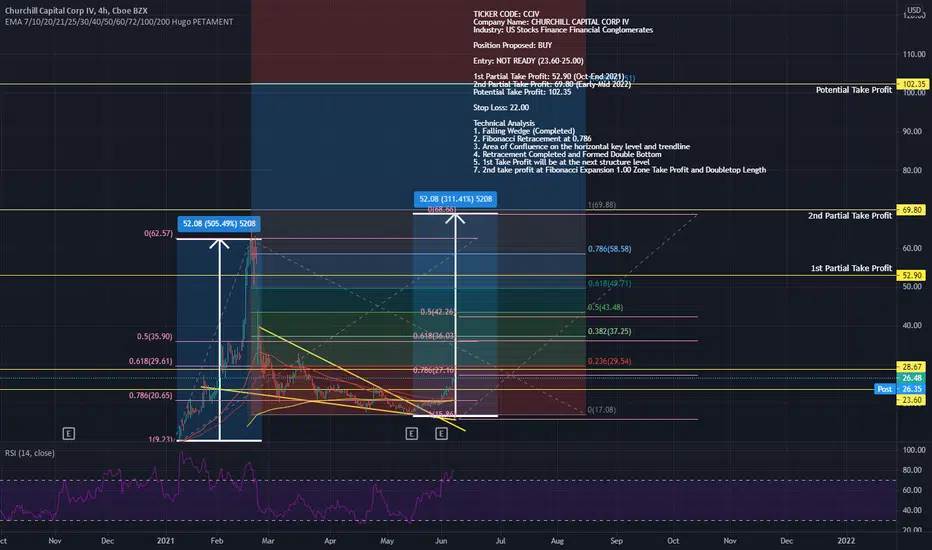Select the Falling Wedge (Completed) annotation line
This screenshot has height=550, width=932.
click(524, 131)
